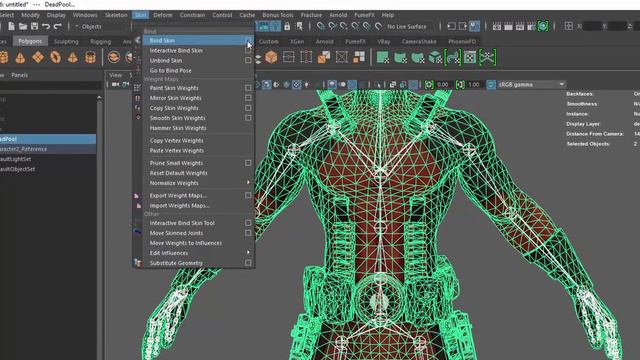Click the green-bracketed icon in the status line
Viewport: 640px width, 360px height.
[x=543, y=27]
